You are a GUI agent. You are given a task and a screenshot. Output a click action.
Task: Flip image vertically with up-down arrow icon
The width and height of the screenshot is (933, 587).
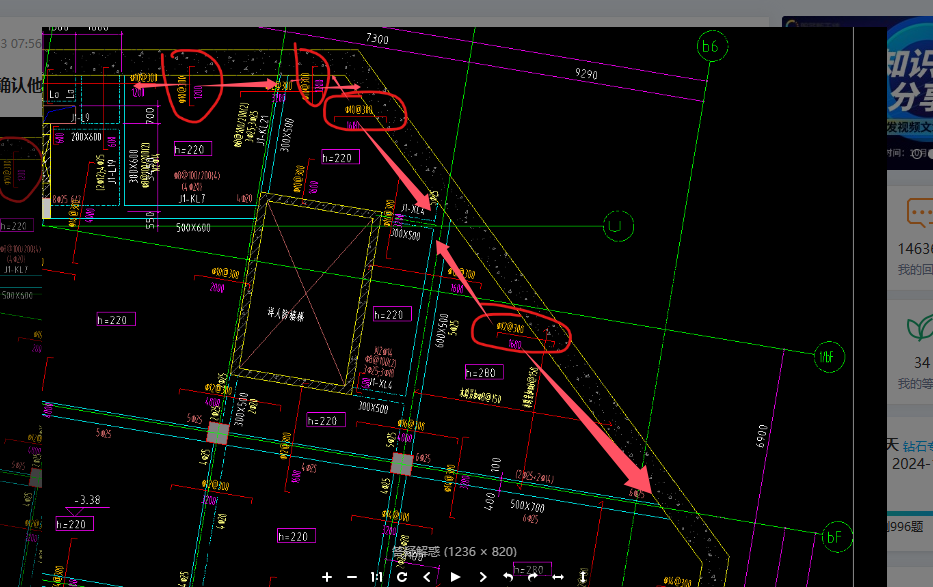coord(583,577)
